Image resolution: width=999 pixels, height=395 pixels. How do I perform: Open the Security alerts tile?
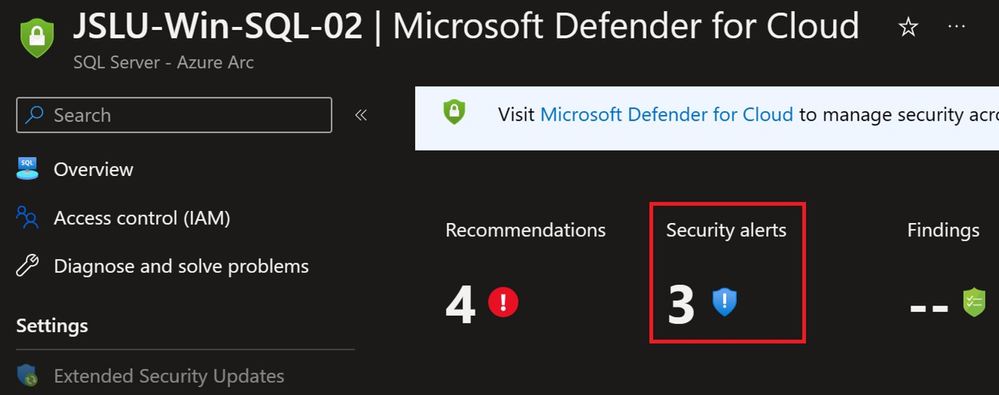(728, 273)
